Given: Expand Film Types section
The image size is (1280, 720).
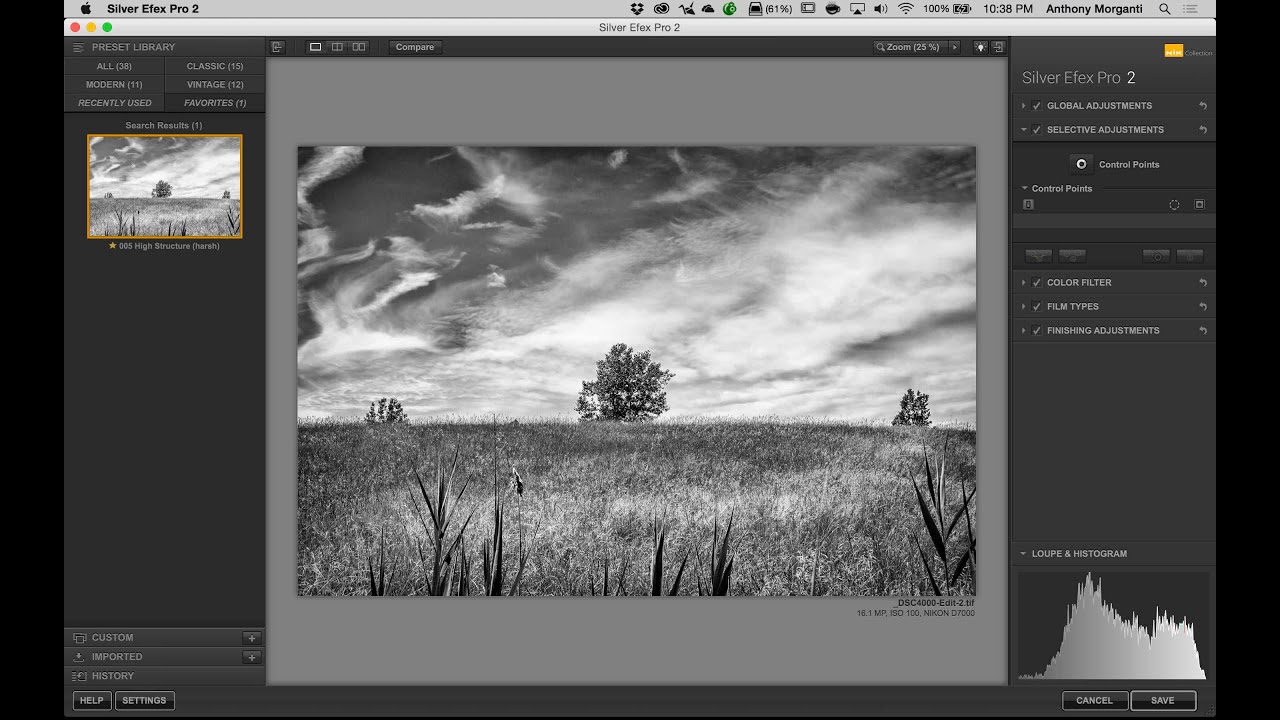Looking at the screenshot, I should click(1024, 307).
